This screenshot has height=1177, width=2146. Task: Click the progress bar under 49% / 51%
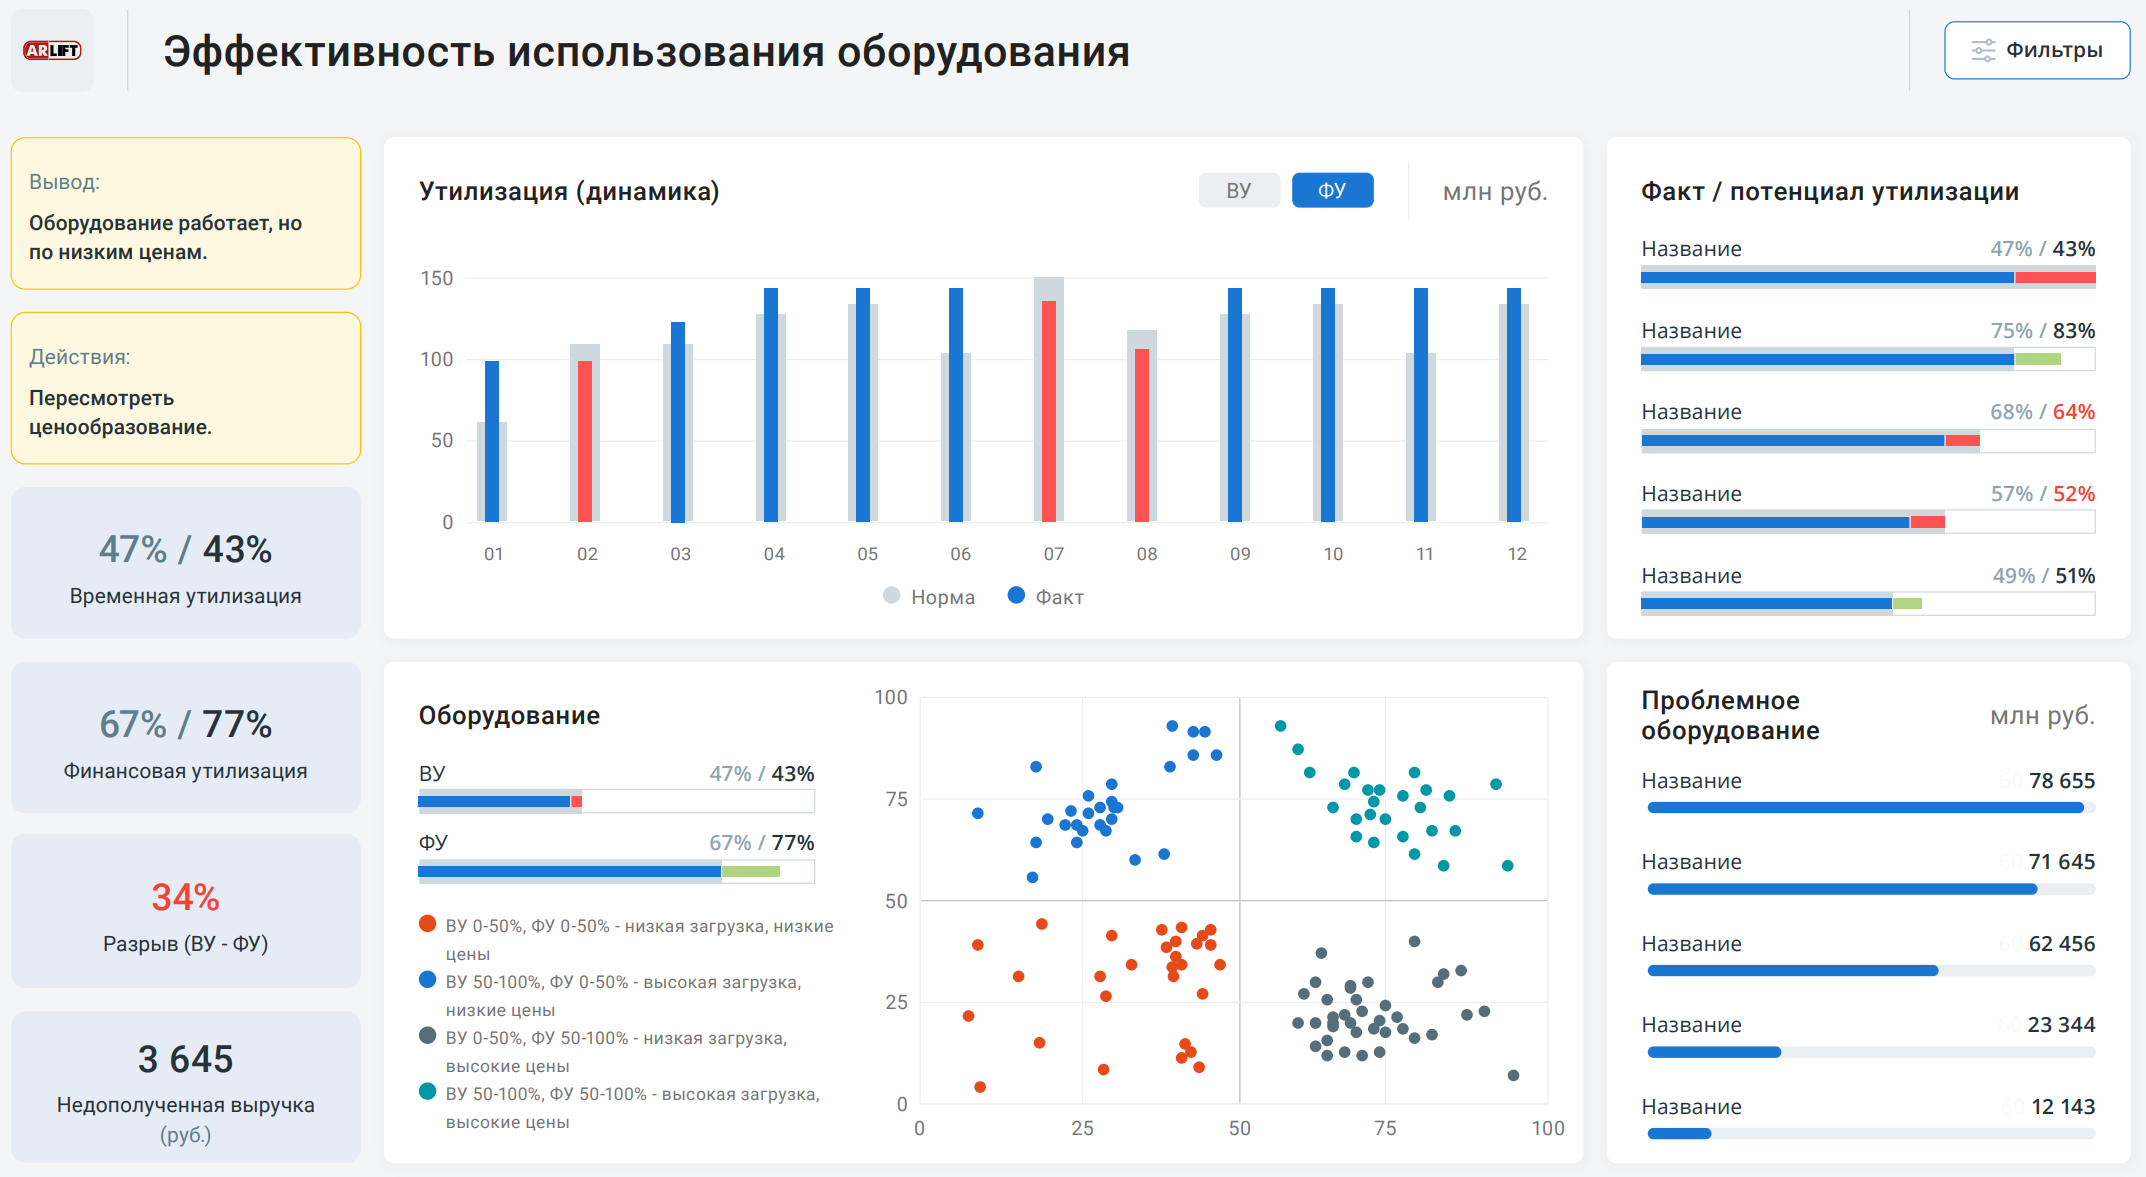click(1868, 604)
